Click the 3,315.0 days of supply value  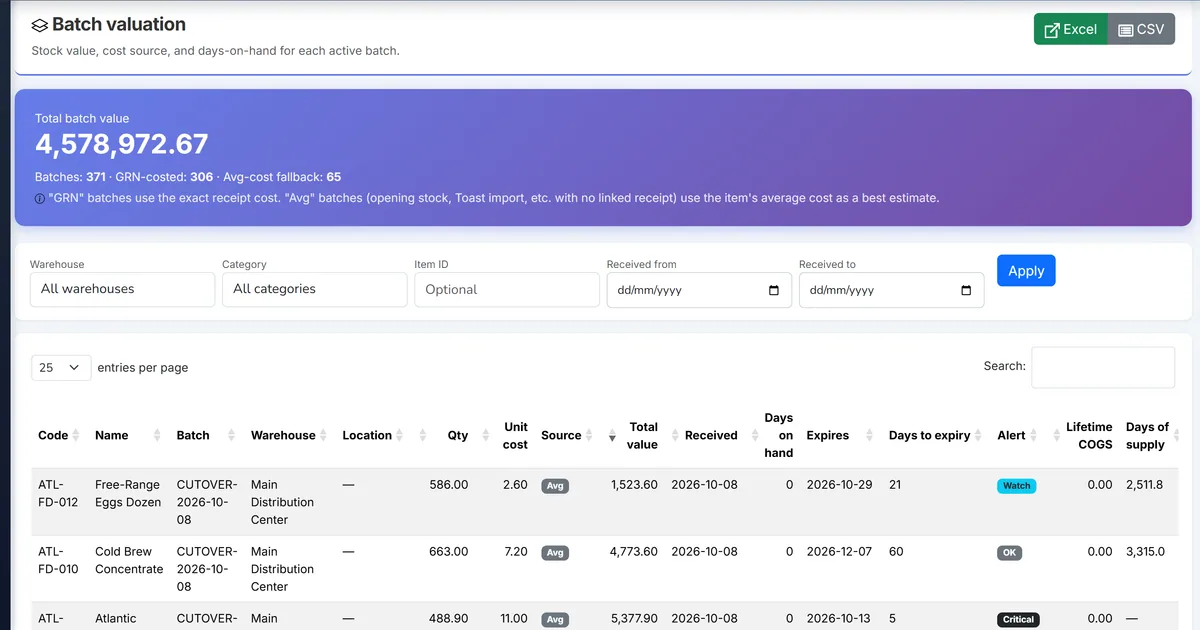coord(1144,551)
